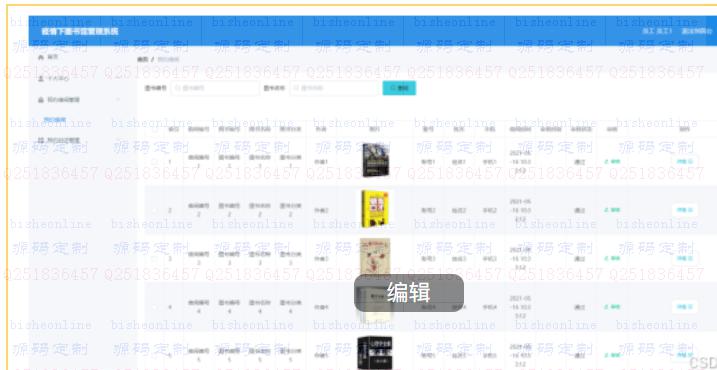717x370 pixels.
Task: Click the exit-to-frontend link at top right
Action: tap(697, 31)
